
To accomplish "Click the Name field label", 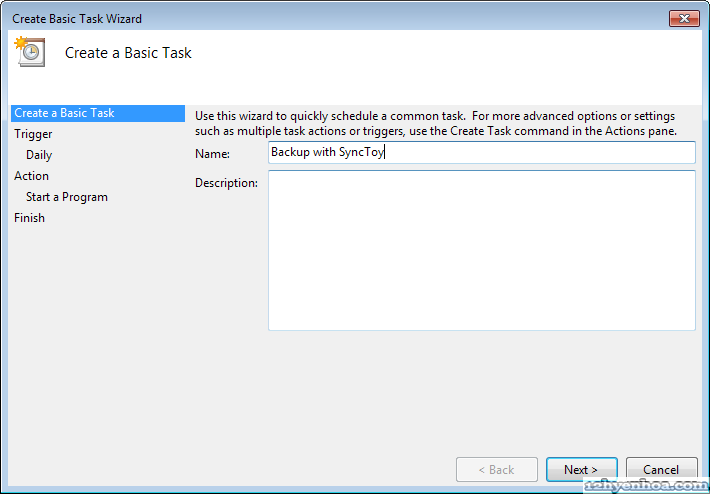I will [212, 154].
